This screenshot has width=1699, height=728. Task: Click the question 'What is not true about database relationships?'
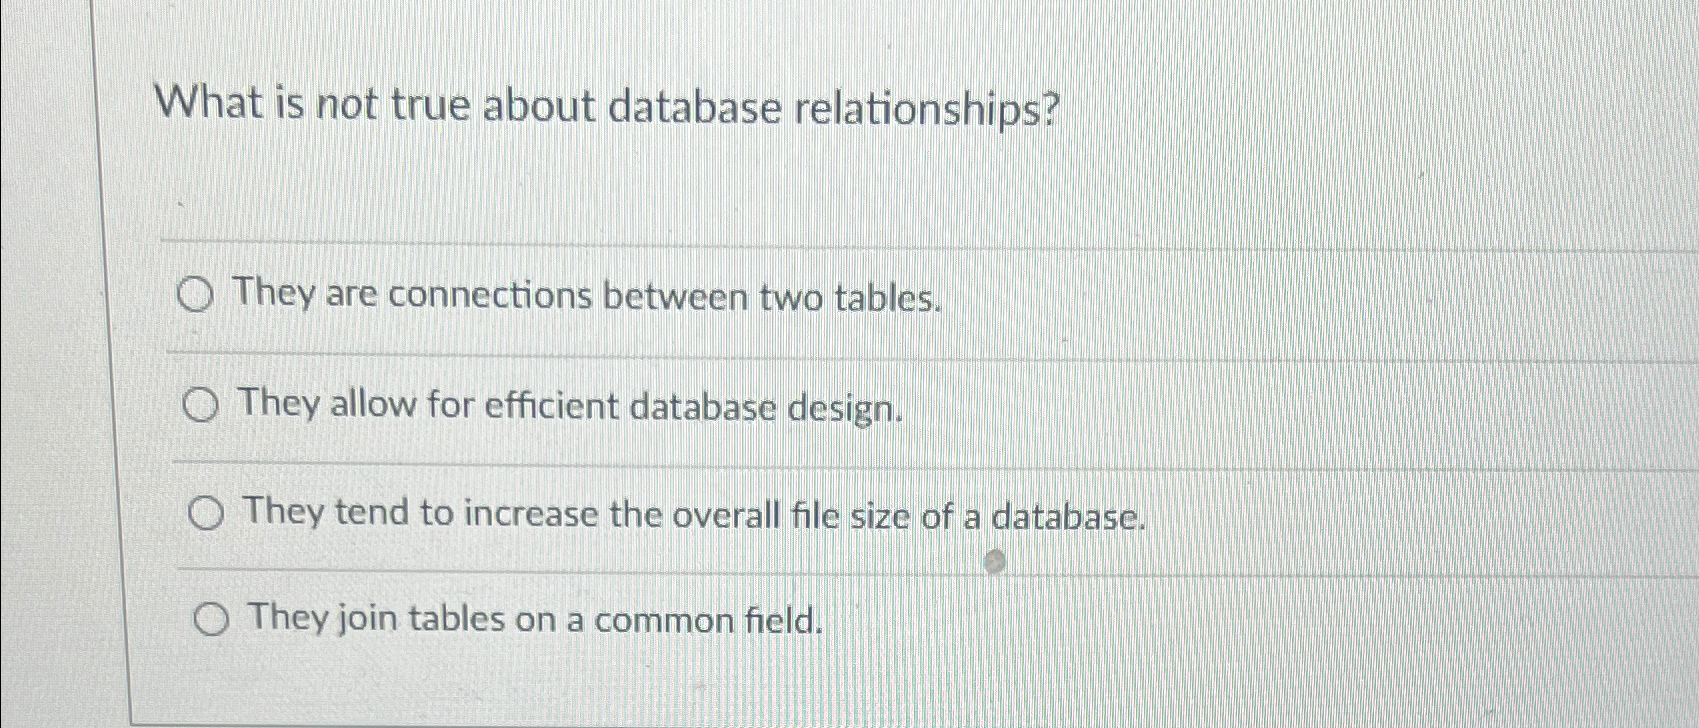608,108
